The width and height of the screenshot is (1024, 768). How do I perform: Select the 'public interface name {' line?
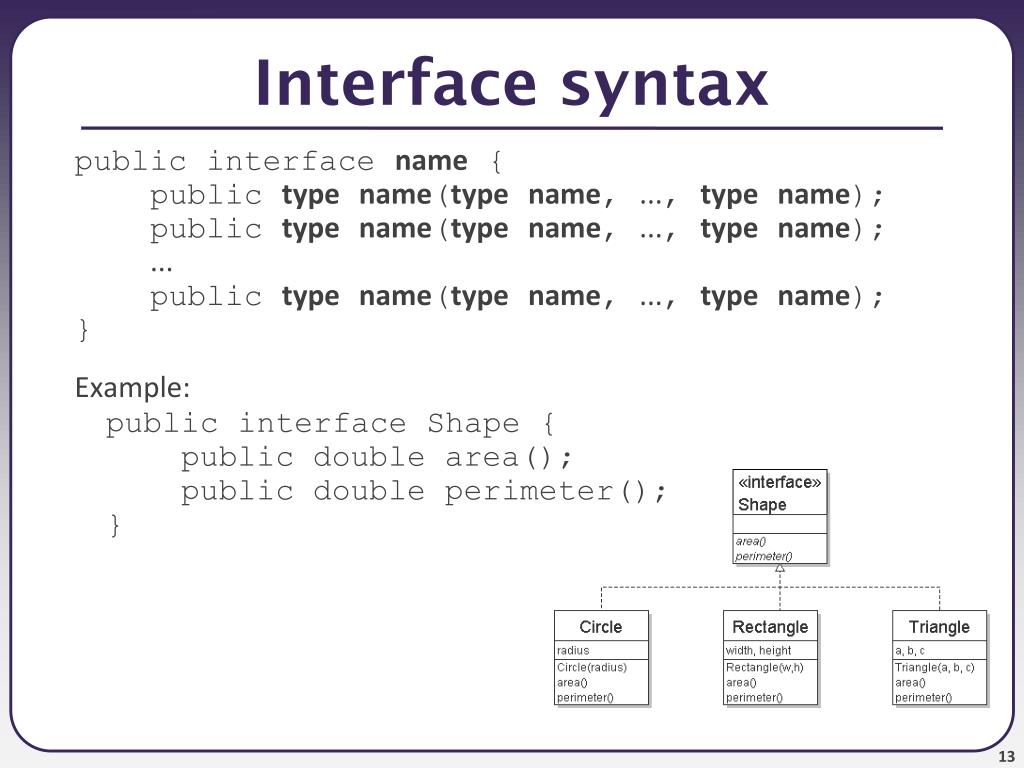(288, 161)
